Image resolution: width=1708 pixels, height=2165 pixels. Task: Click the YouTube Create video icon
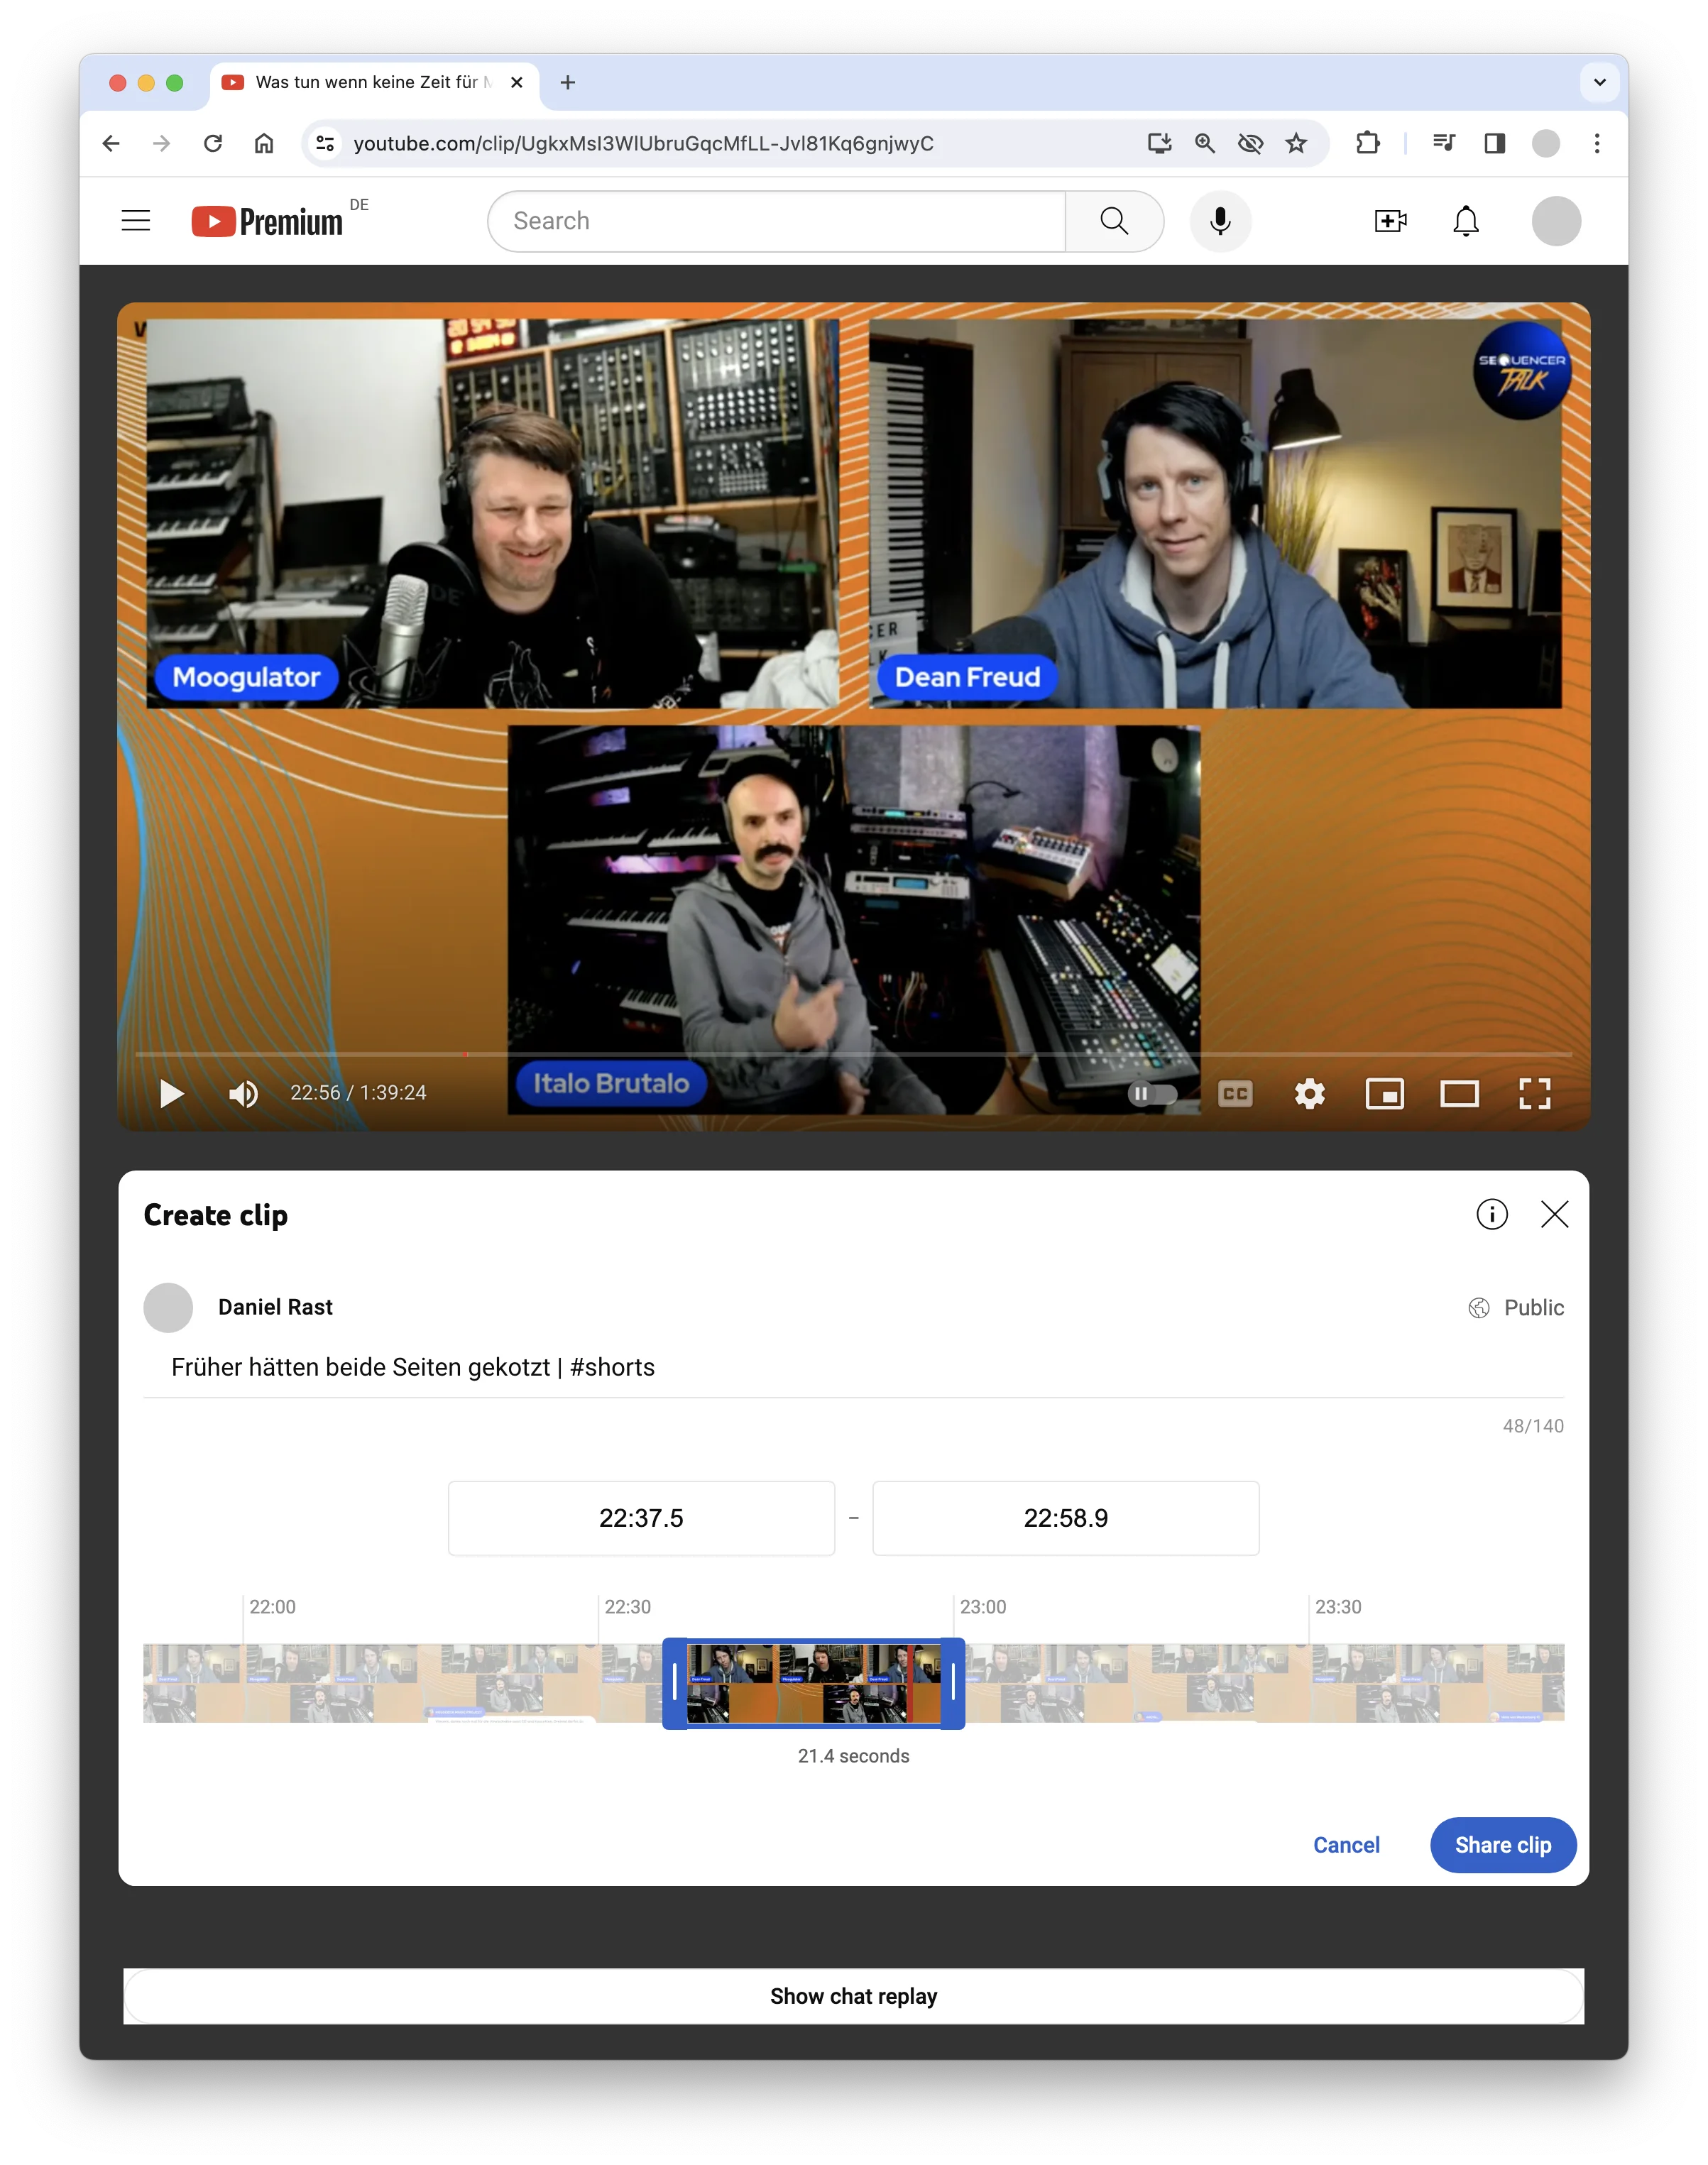1390,221
